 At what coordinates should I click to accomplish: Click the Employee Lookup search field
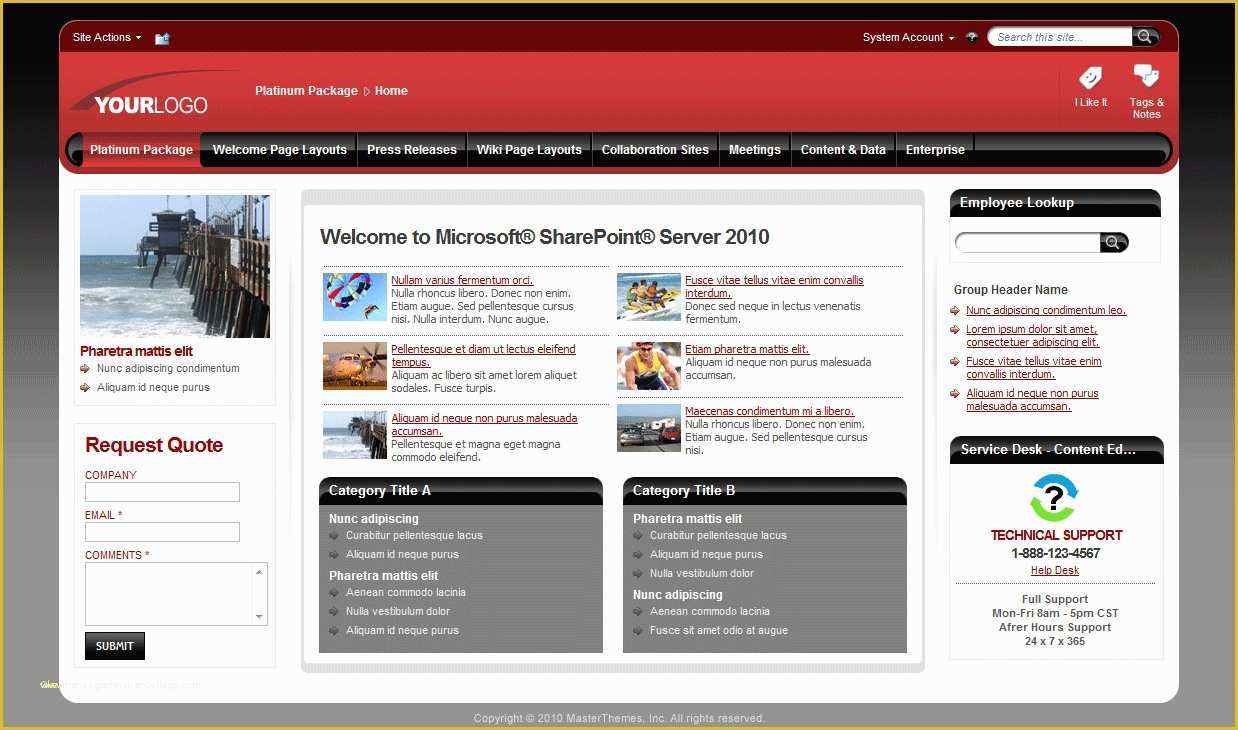pyautogui.click(x=1028, y=243)
